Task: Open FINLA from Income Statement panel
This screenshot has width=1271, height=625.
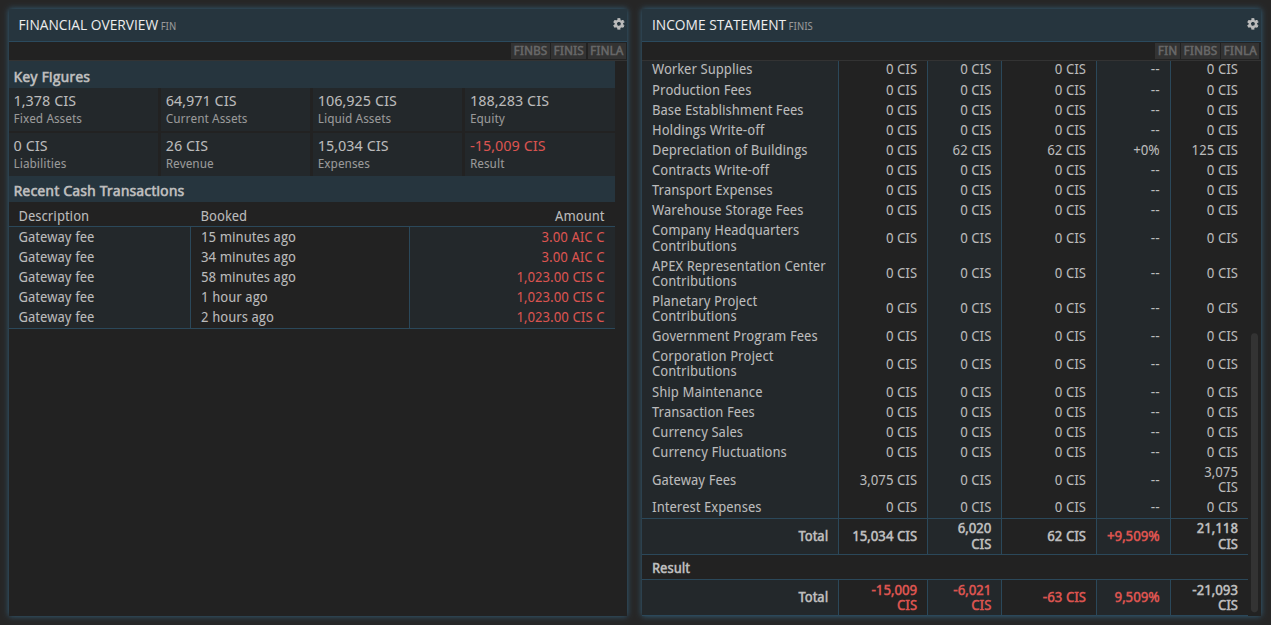Action: 1240,51
